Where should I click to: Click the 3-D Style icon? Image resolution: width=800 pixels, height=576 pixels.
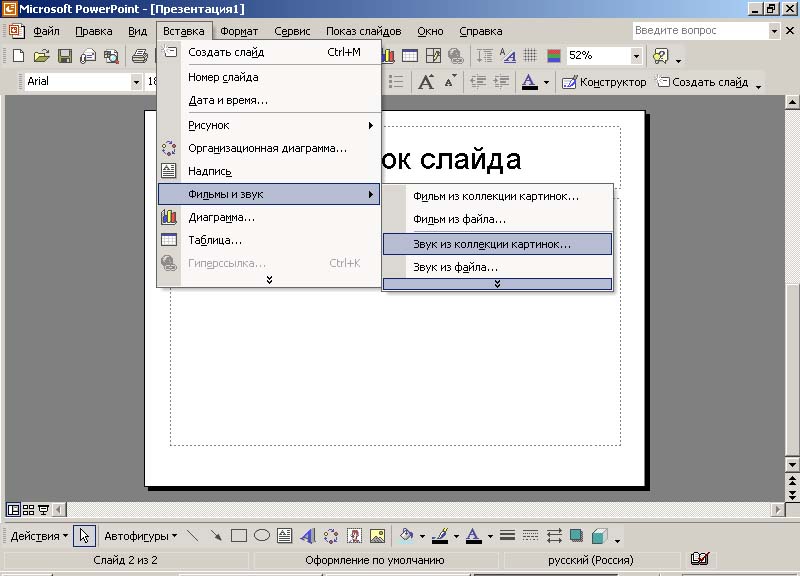pos(600,536)
